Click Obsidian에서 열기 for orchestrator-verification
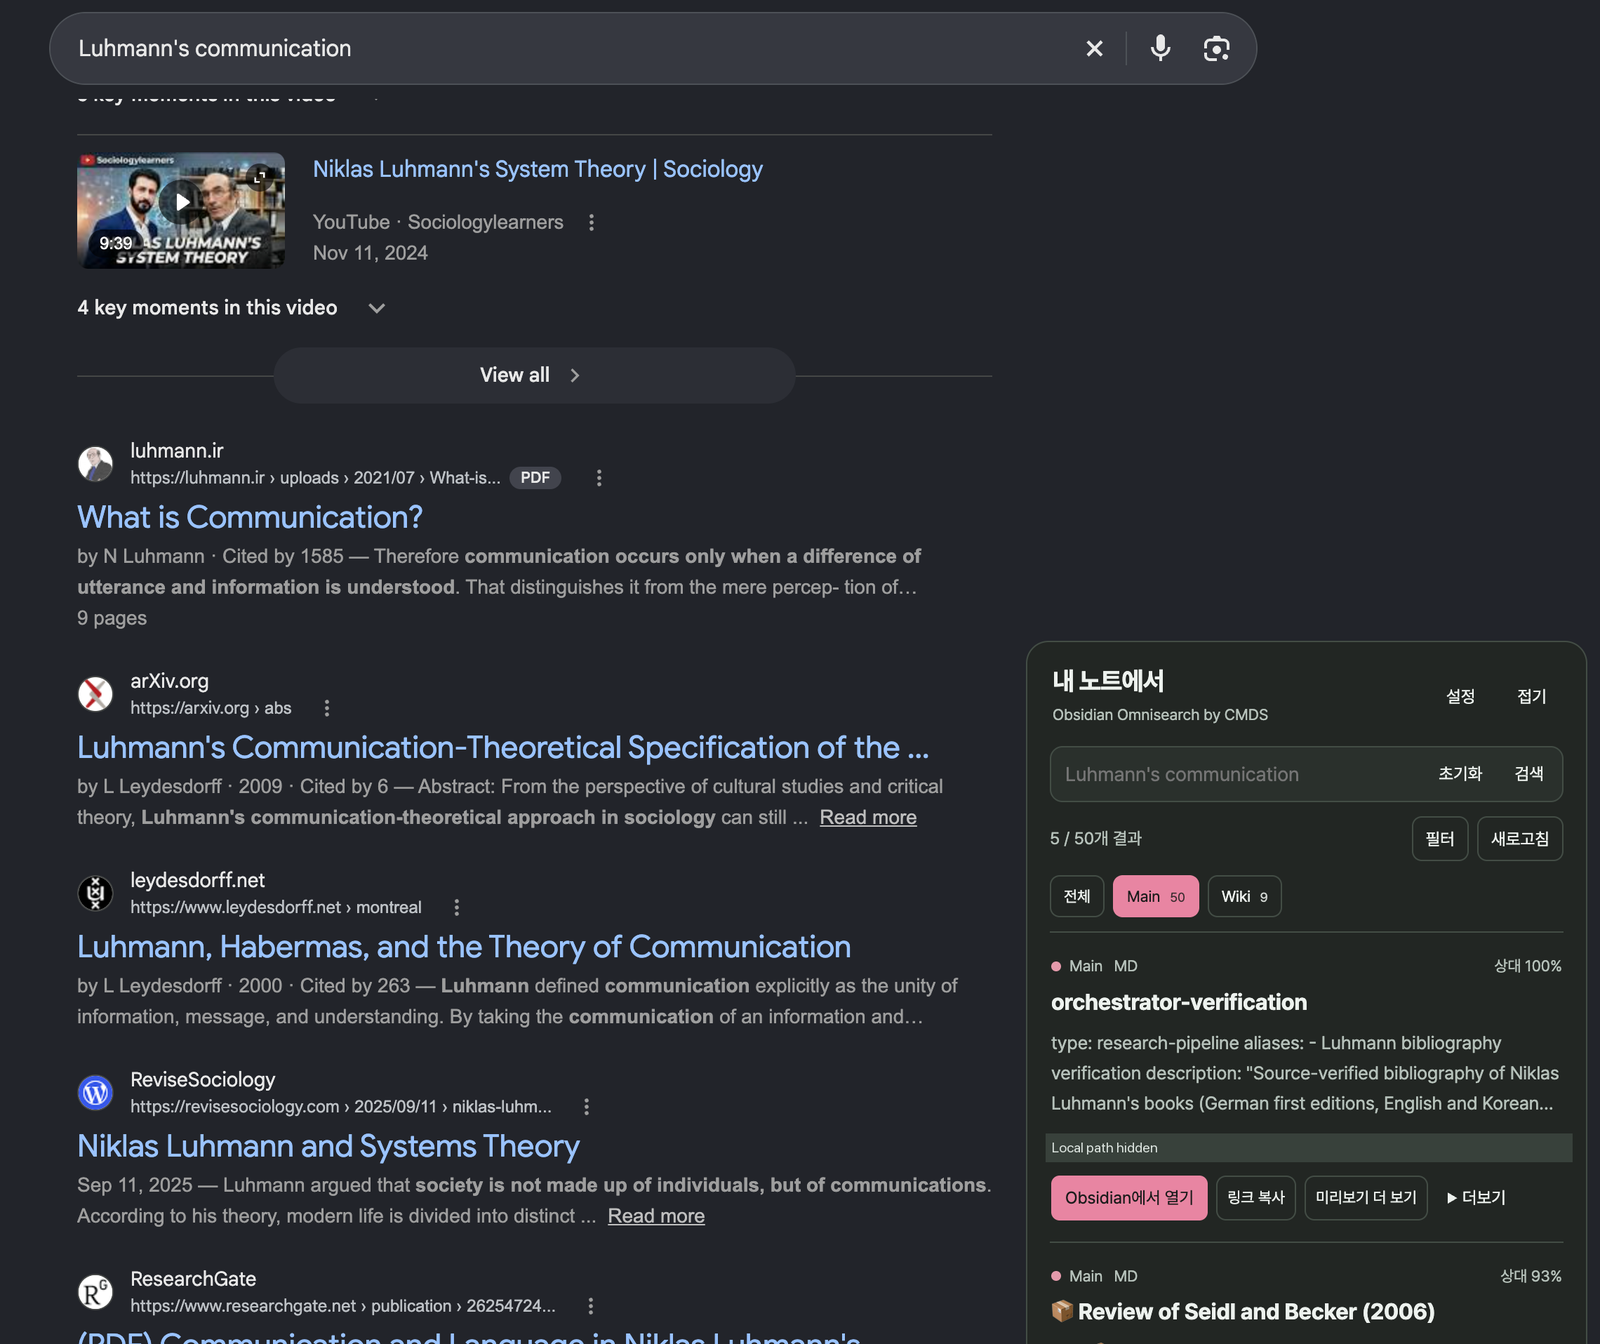The height and width of the screenshot is (1344, 1600). [1129, 1198]
